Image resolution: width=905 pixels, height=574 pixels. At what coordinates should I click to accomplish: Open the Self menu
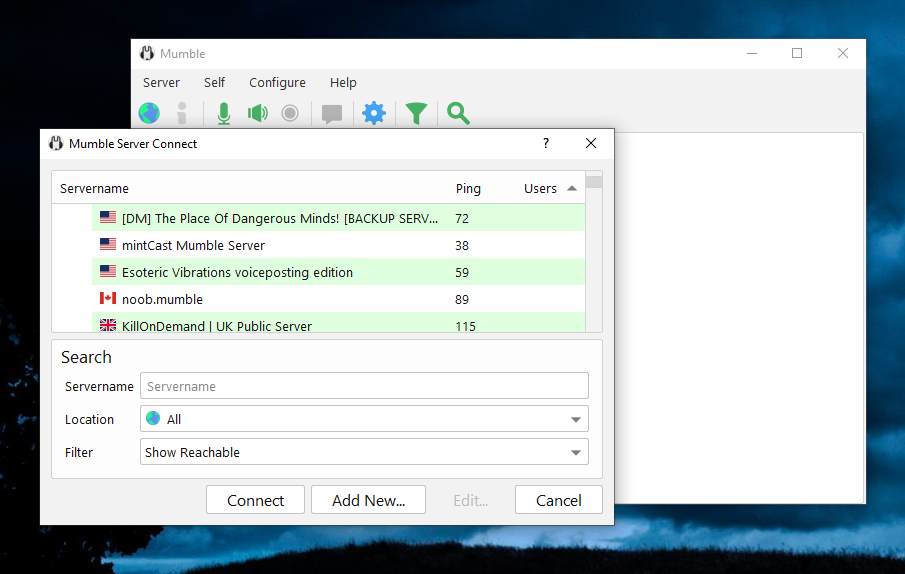click(x=214, y=82)
